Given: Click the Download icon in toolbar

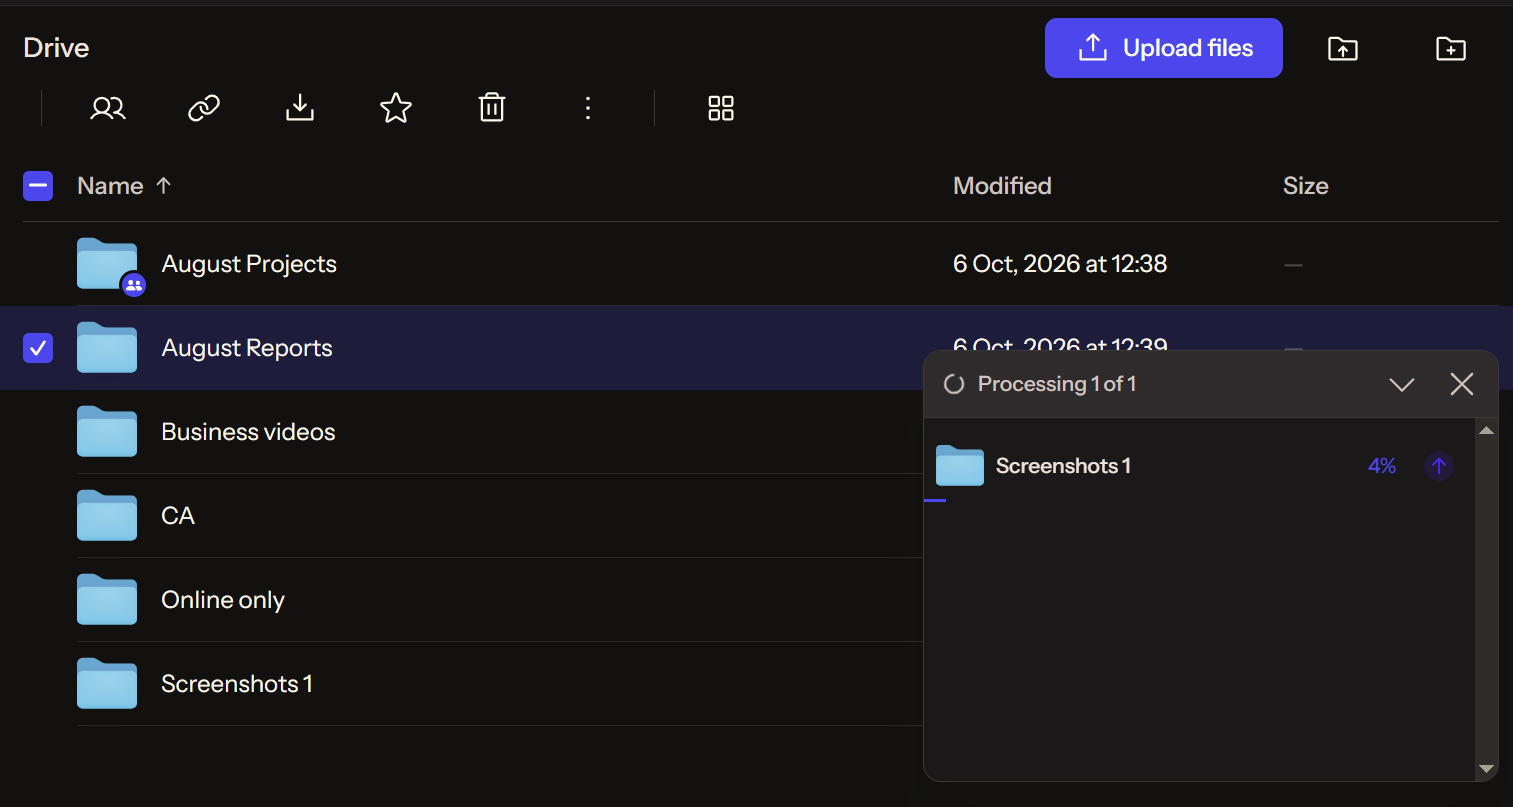Looking at the screenshot, I should [x=300, y=108].
